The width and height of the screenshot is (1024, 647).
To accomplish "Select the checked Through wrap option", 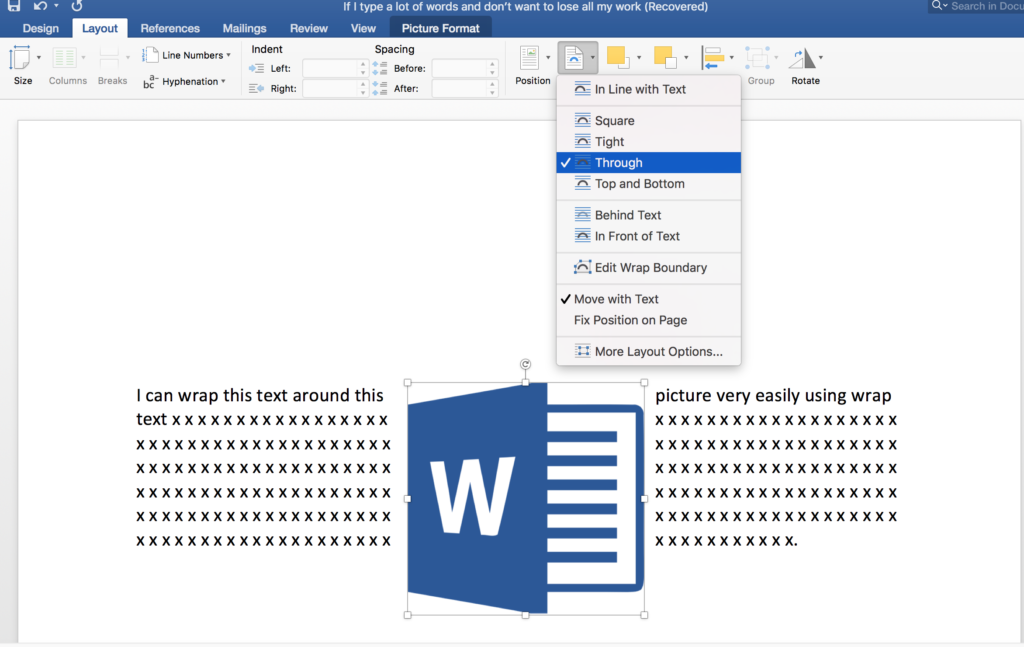I will point(648,163).
